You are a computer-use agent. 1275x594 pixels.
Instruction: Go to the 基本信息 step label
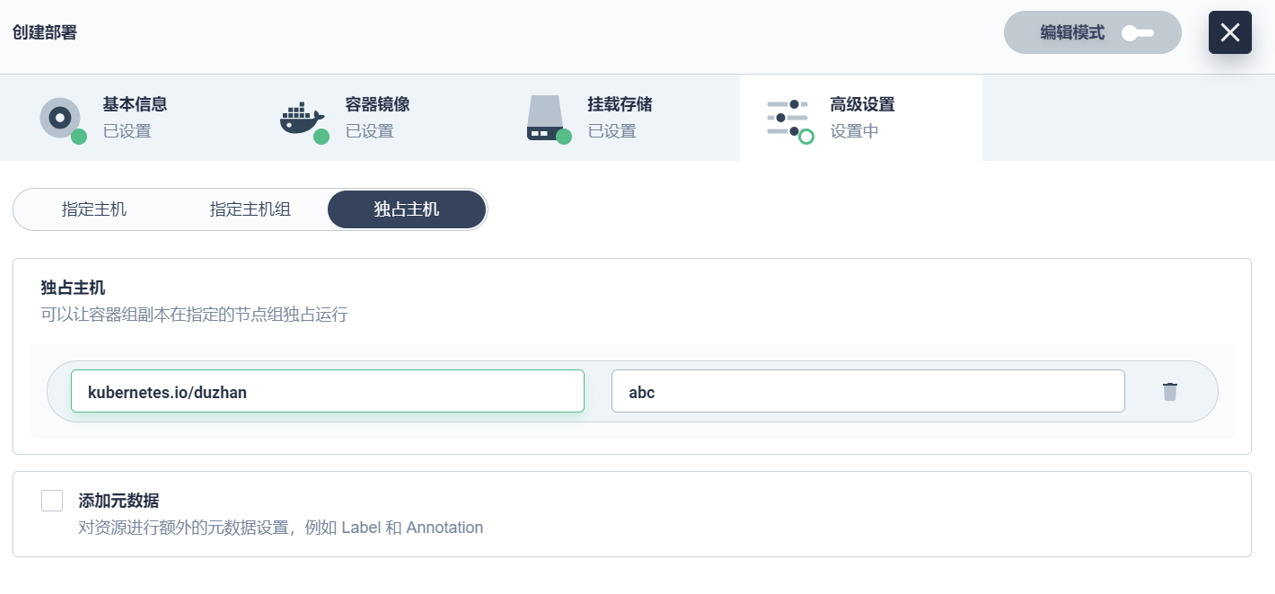point(134,104)
